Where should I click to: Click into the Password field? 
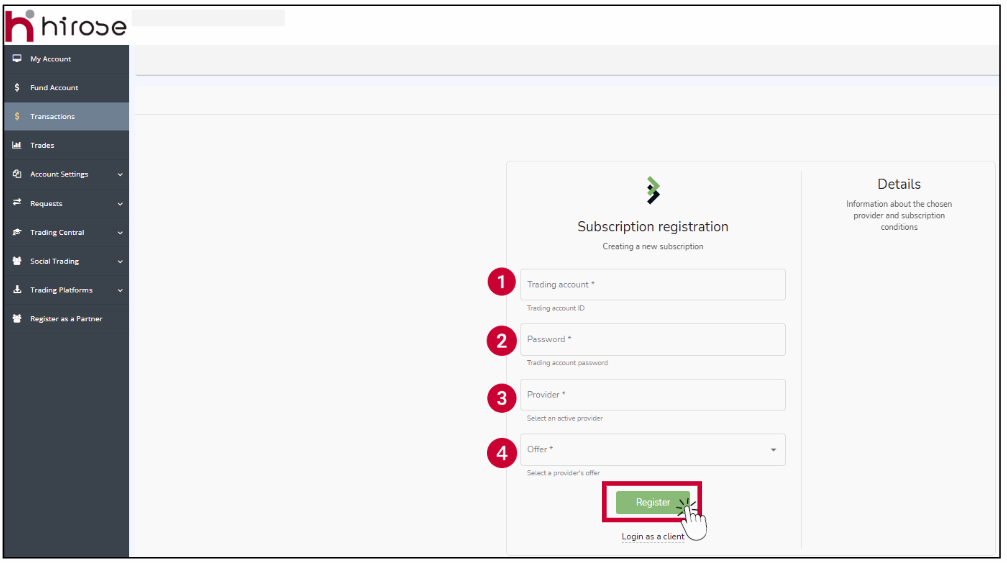tap(652, 340)
